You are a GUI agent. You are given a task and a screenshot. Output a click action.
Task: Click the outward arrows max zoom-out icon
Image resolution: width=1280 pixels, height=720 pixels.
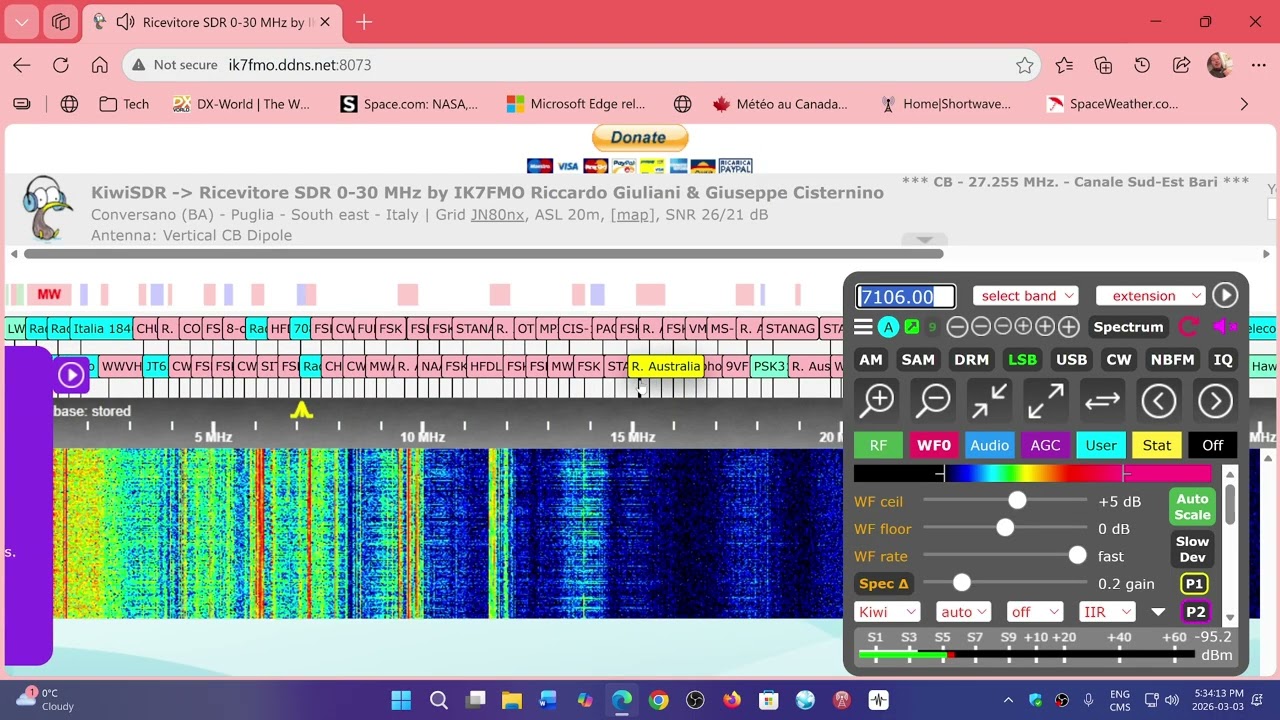coord(1046,401)
